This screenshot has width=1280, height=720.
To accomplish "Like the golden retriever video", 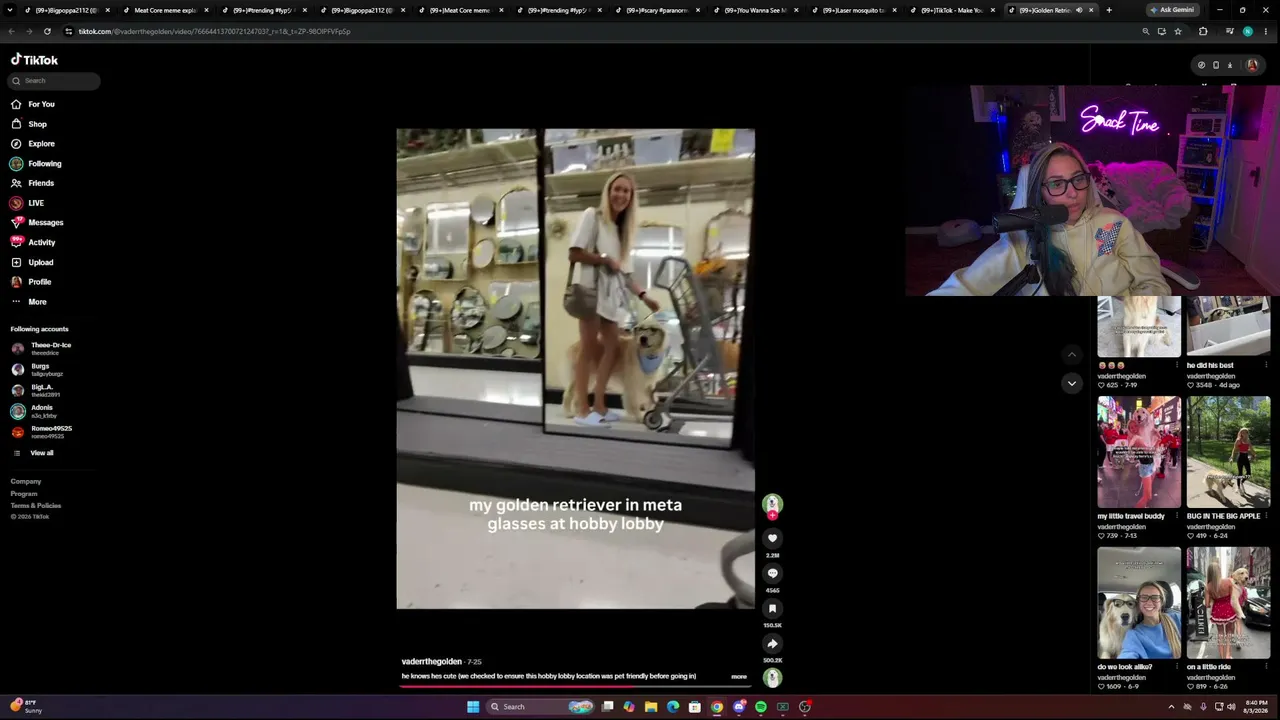I will click(x=772, y=538).
